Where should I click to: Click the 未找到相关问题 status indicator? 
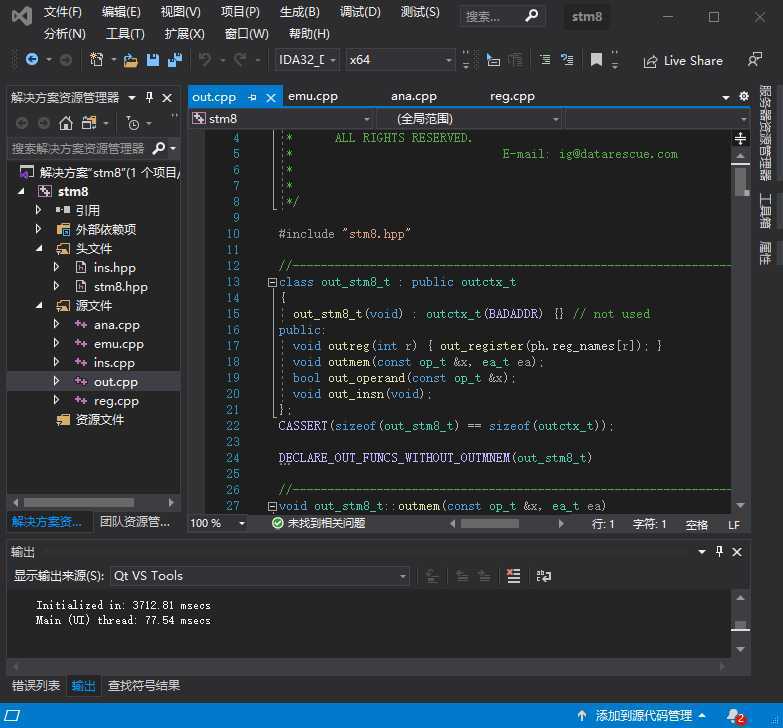point(319,523)
